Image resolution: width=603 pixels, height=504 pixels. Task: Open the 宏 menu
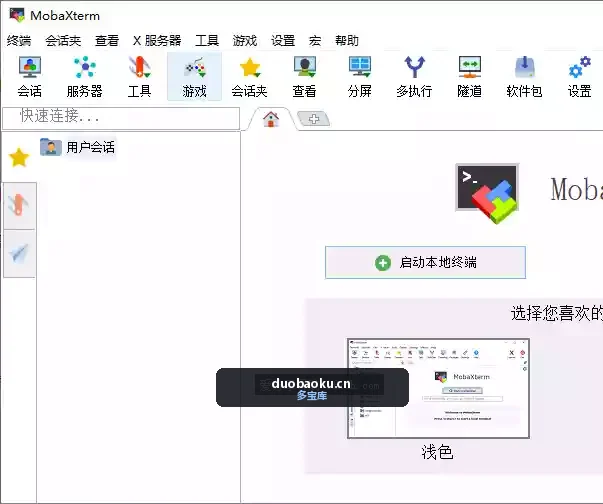tap(315, 40)
